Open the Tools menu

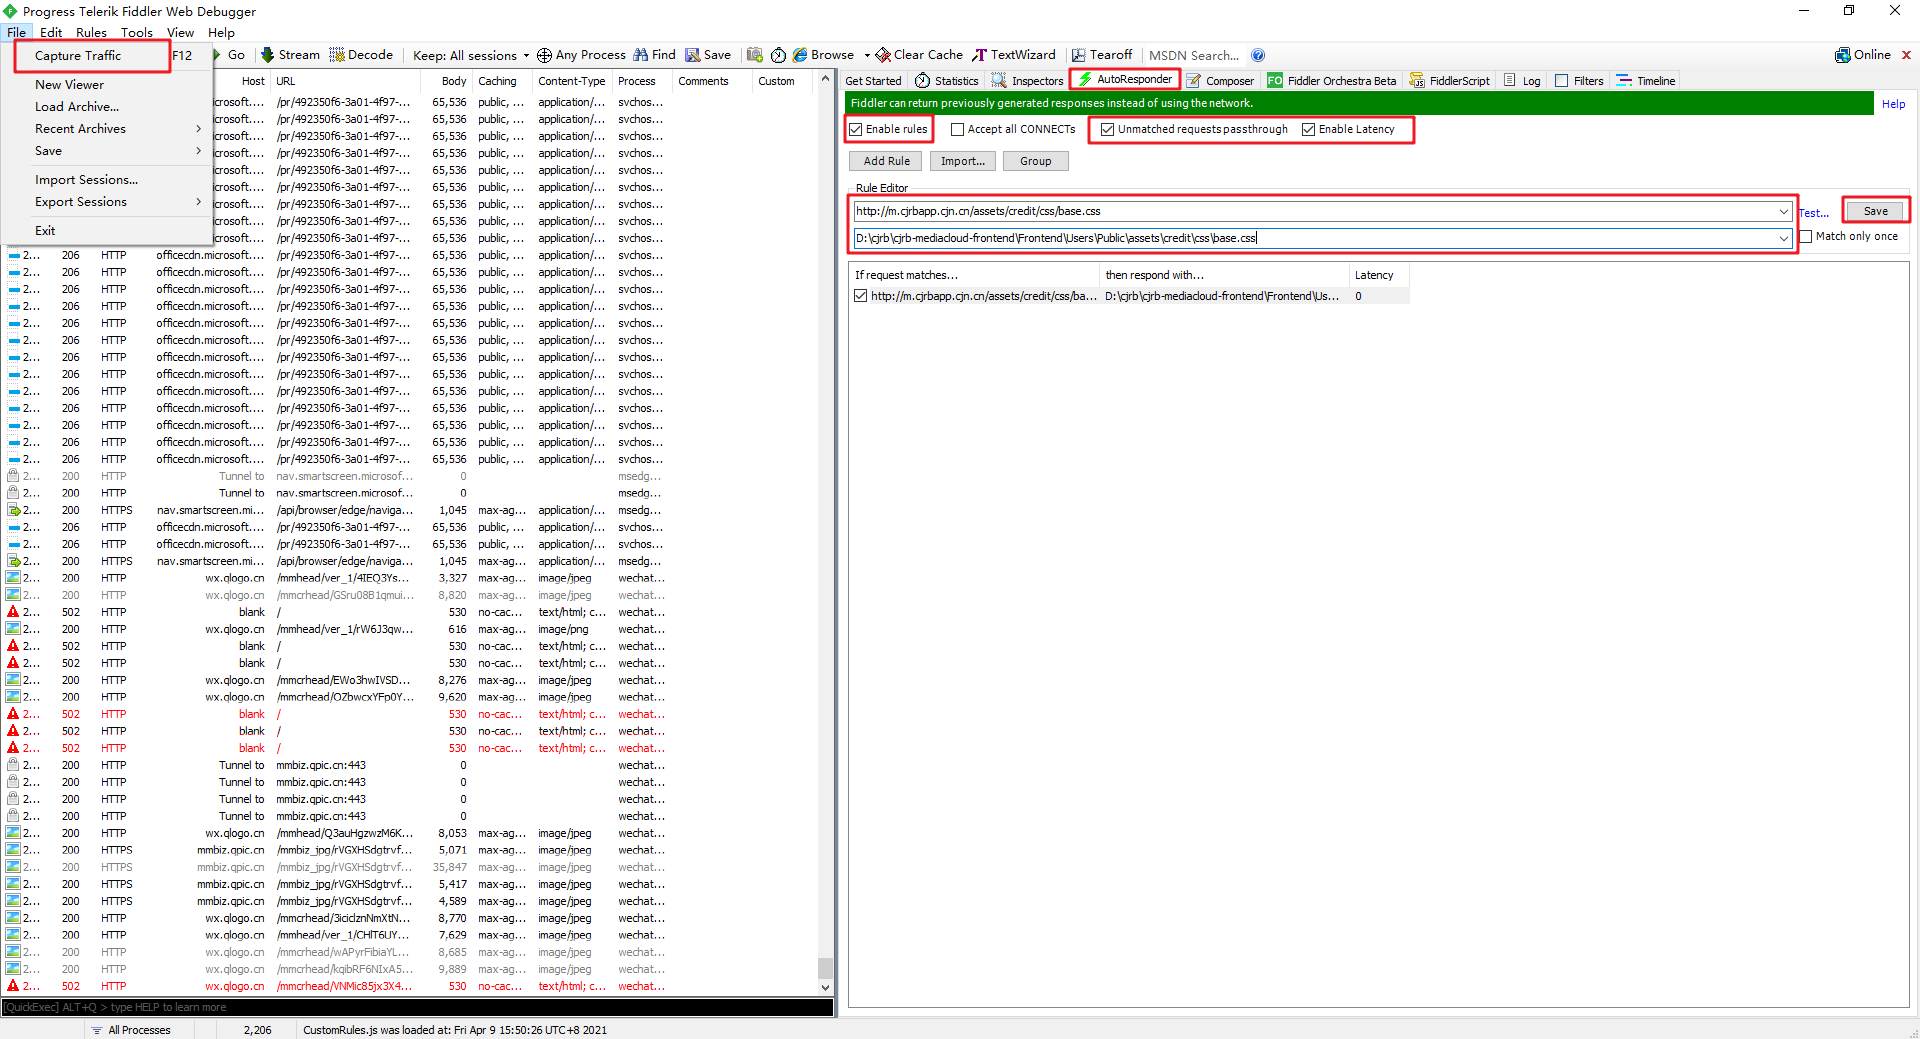(137, 32)
